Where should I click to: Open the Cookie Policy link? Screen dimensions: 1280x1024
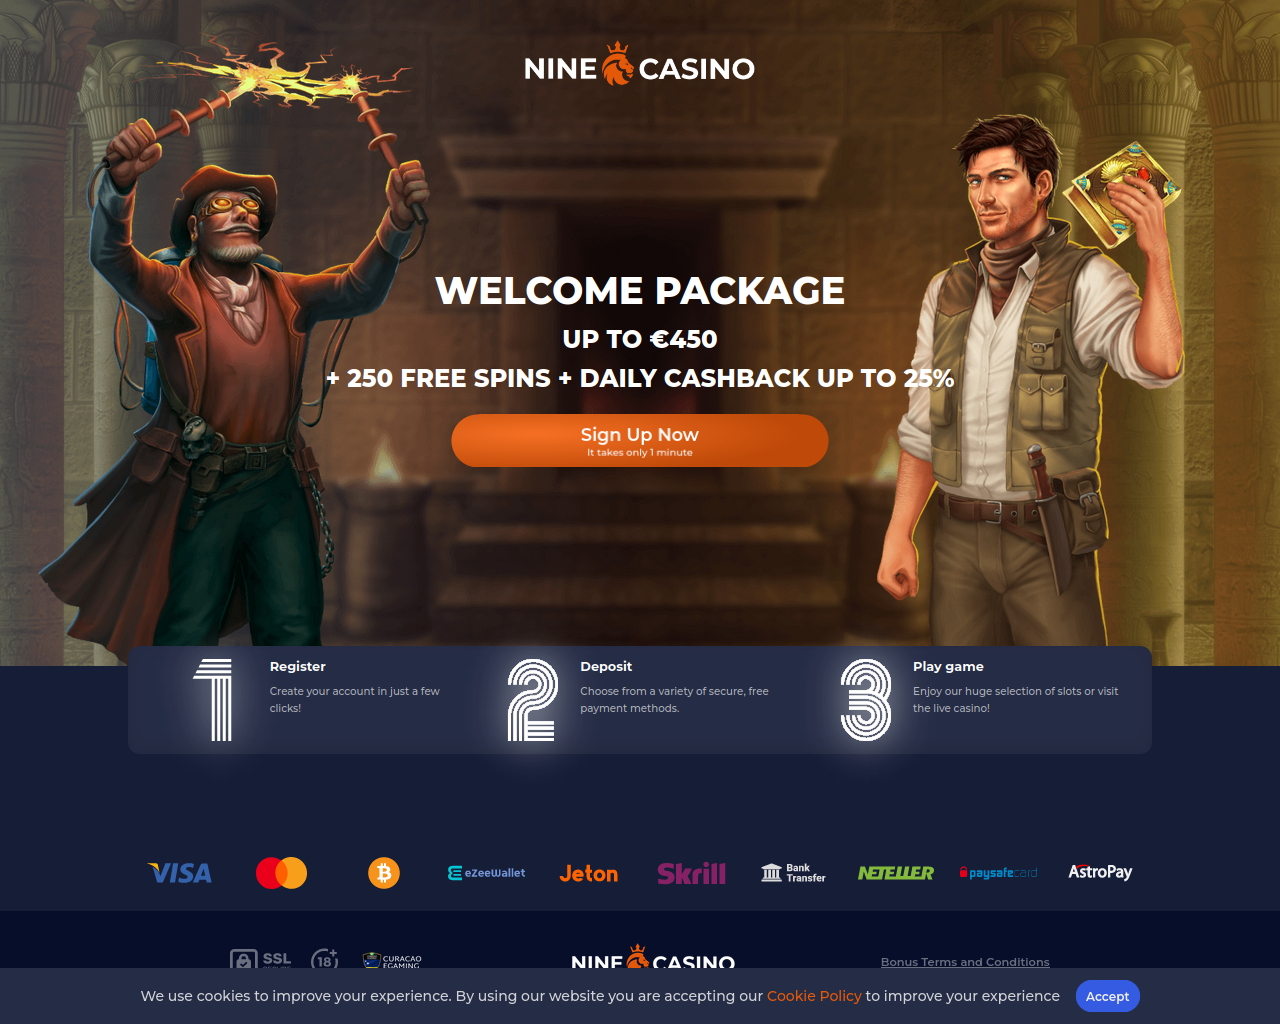(814, 996)
